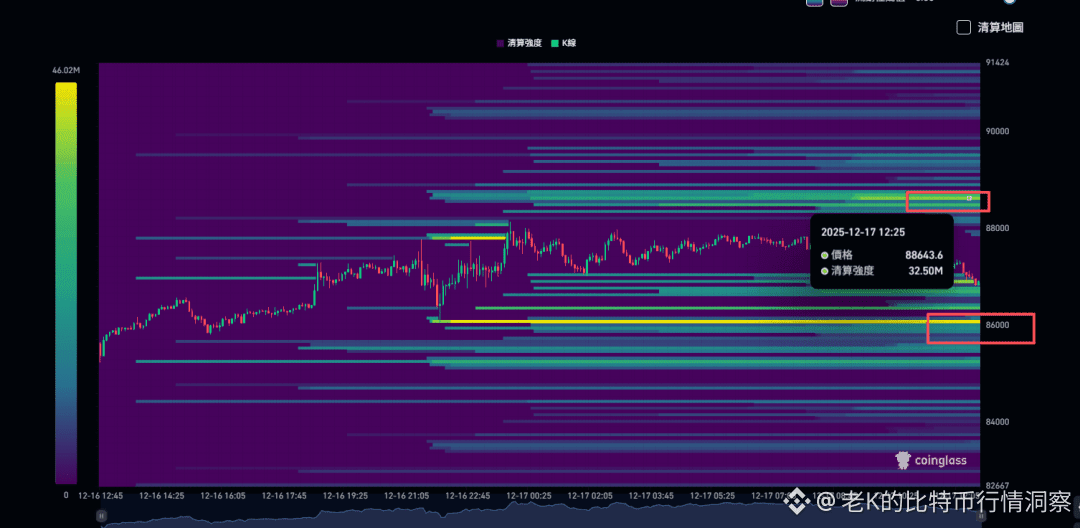Click the 12-16 17:45 time axis label
1080x528 pixels.
[x=285, y=495]
